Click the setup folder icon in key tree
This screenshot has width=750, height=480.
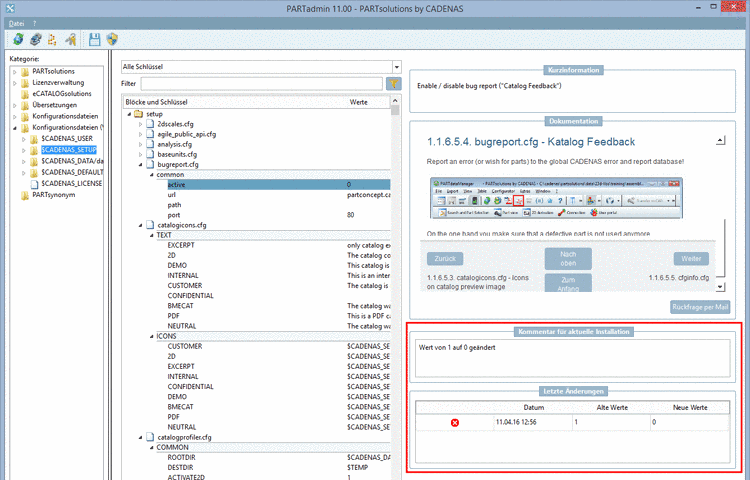coord(139,114)
